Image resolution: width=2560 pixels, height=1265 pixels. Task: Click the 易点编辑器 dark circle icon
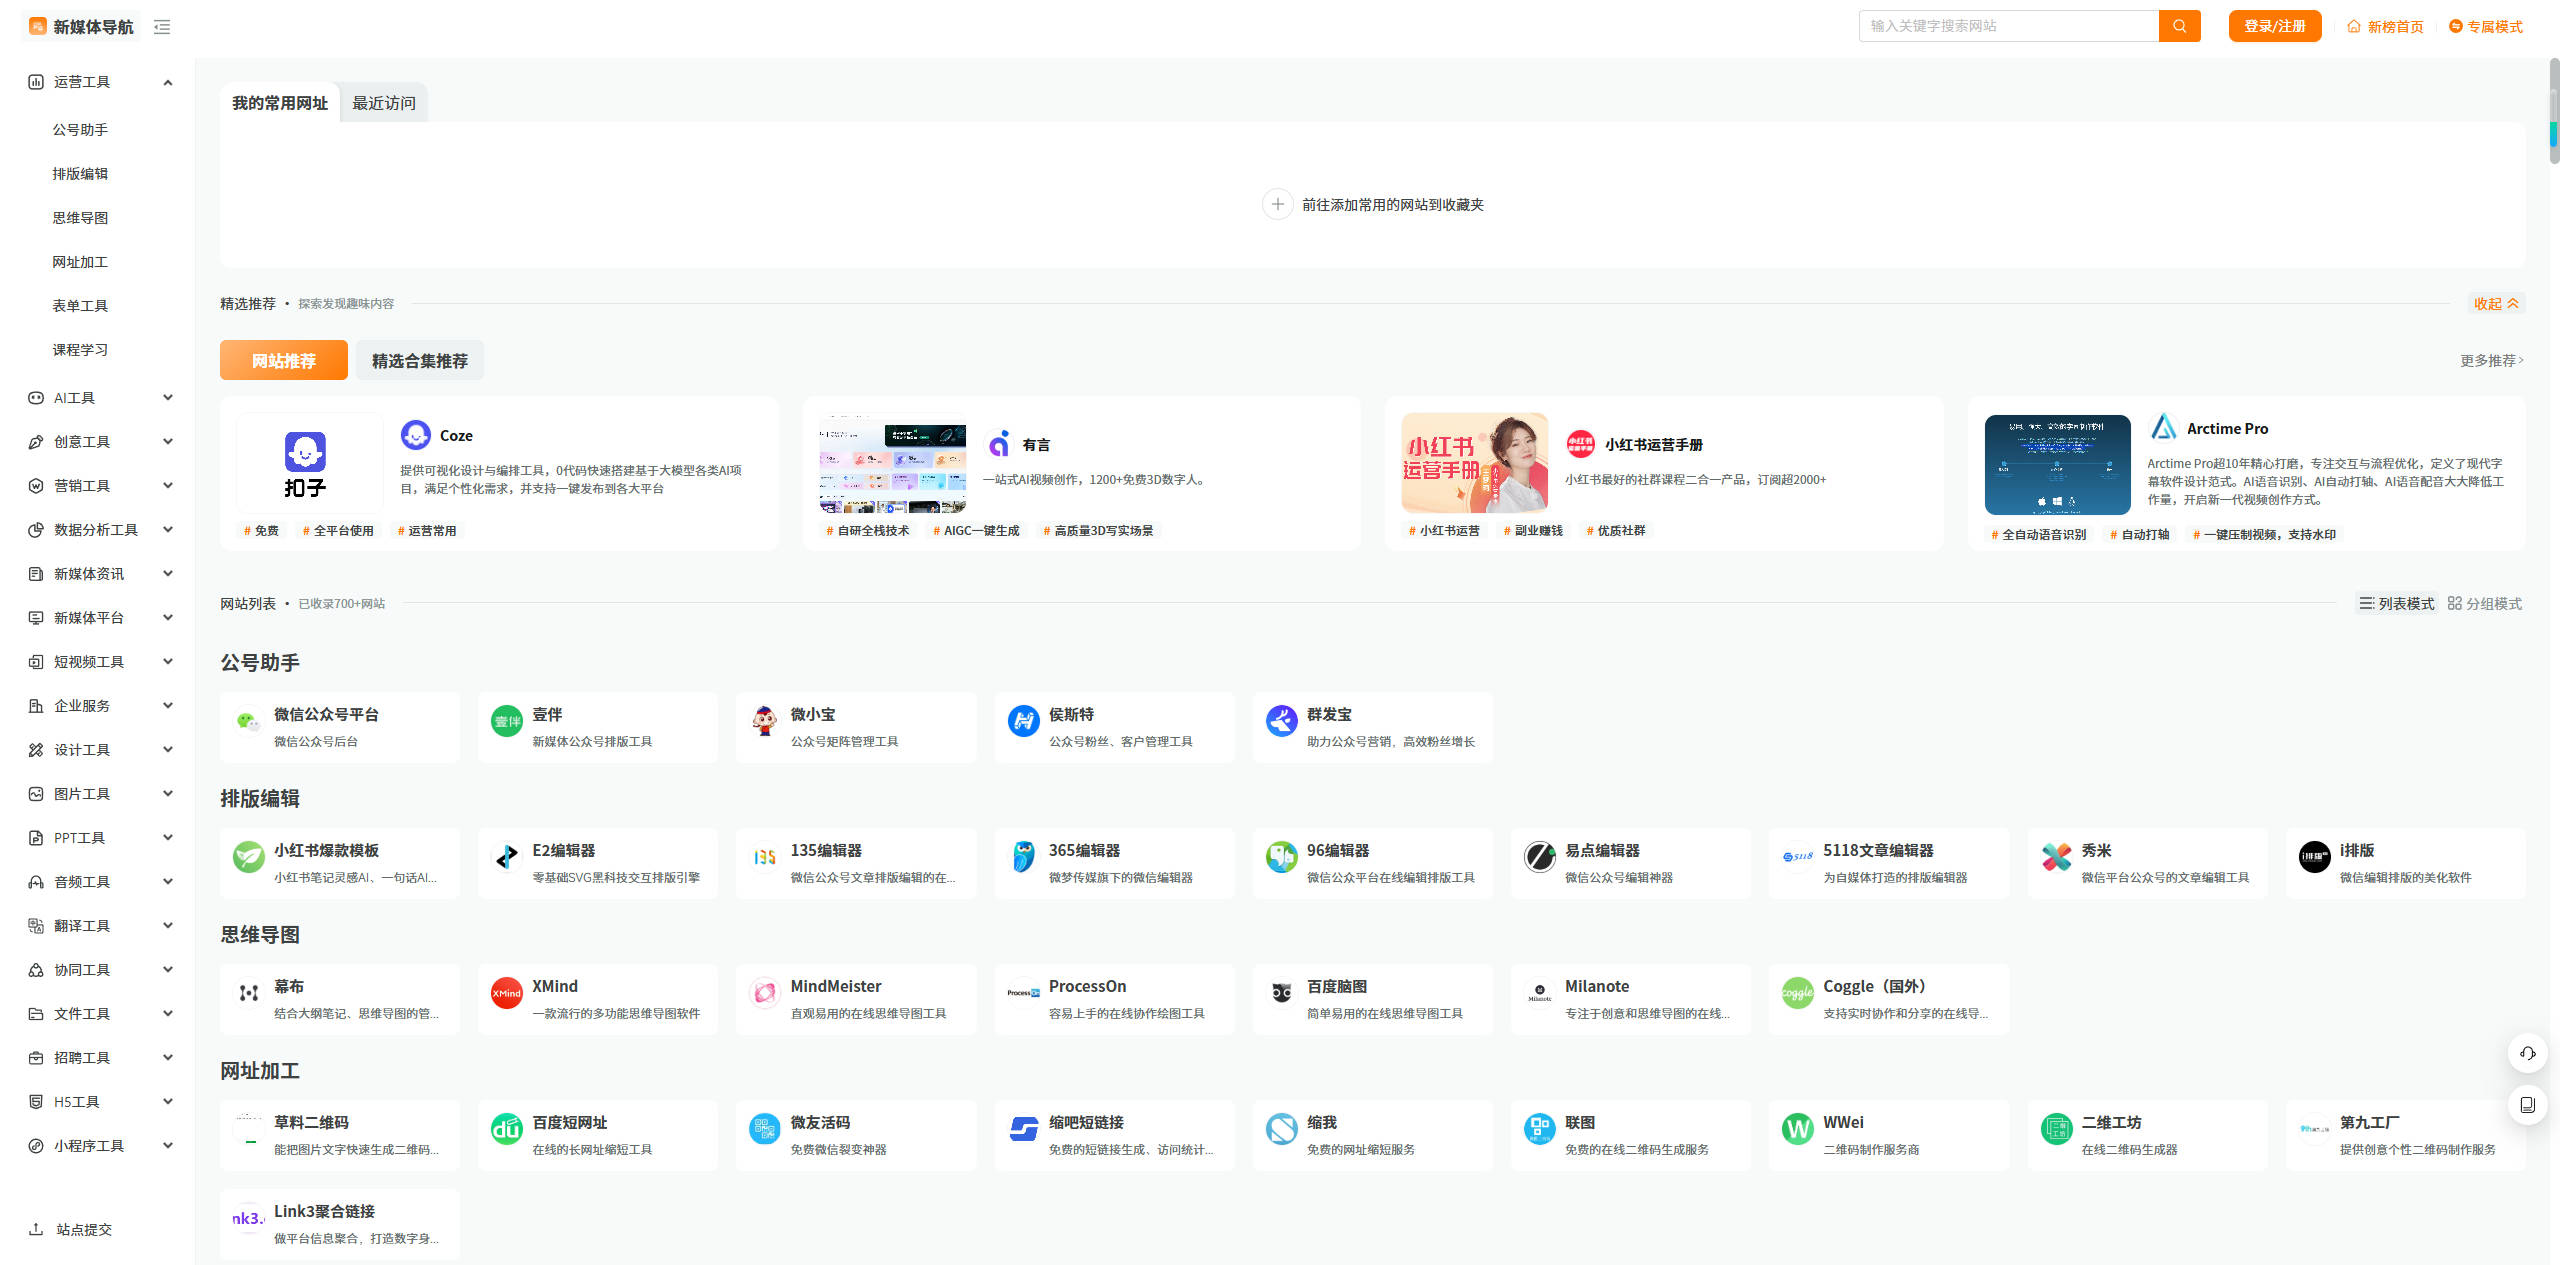pos(1539,857)
